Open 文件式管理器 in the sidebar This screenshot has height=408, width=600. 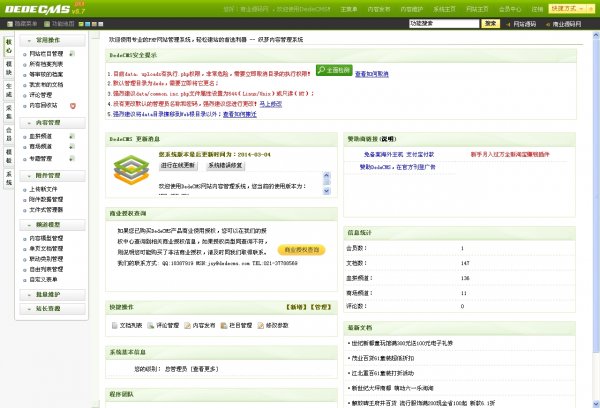point(46,210)
